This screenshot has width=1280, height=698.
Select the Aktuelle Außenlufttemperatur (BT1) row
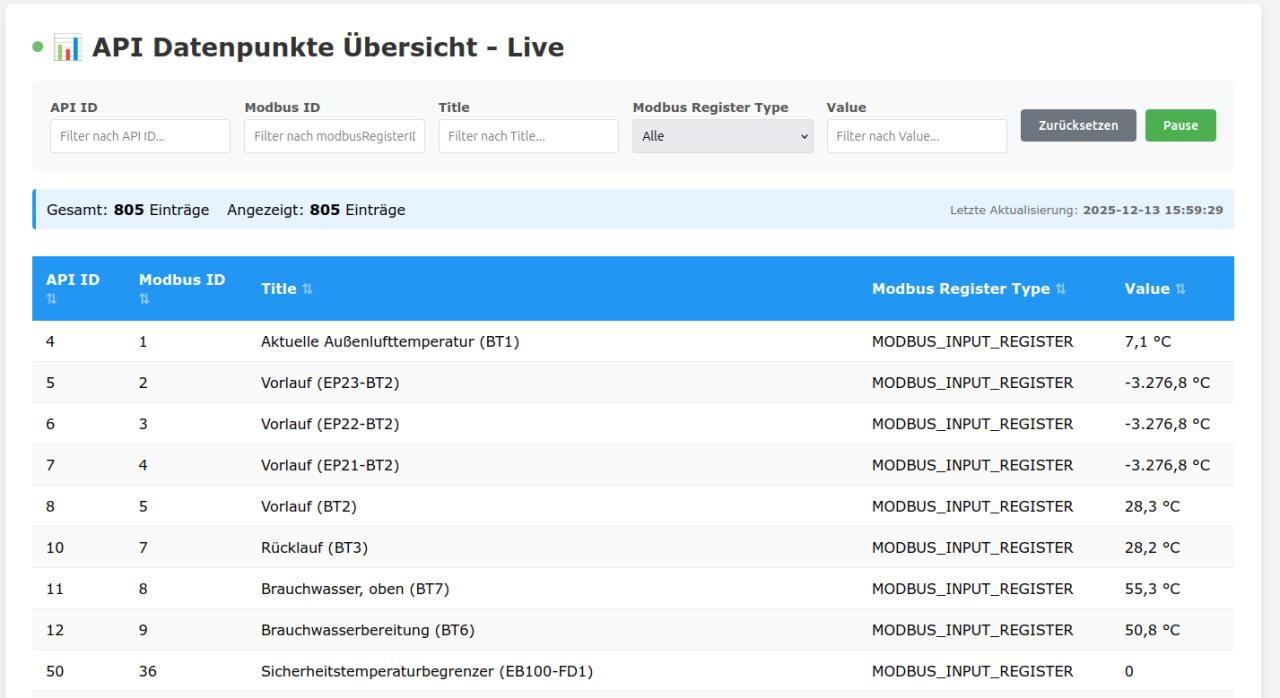390,342
